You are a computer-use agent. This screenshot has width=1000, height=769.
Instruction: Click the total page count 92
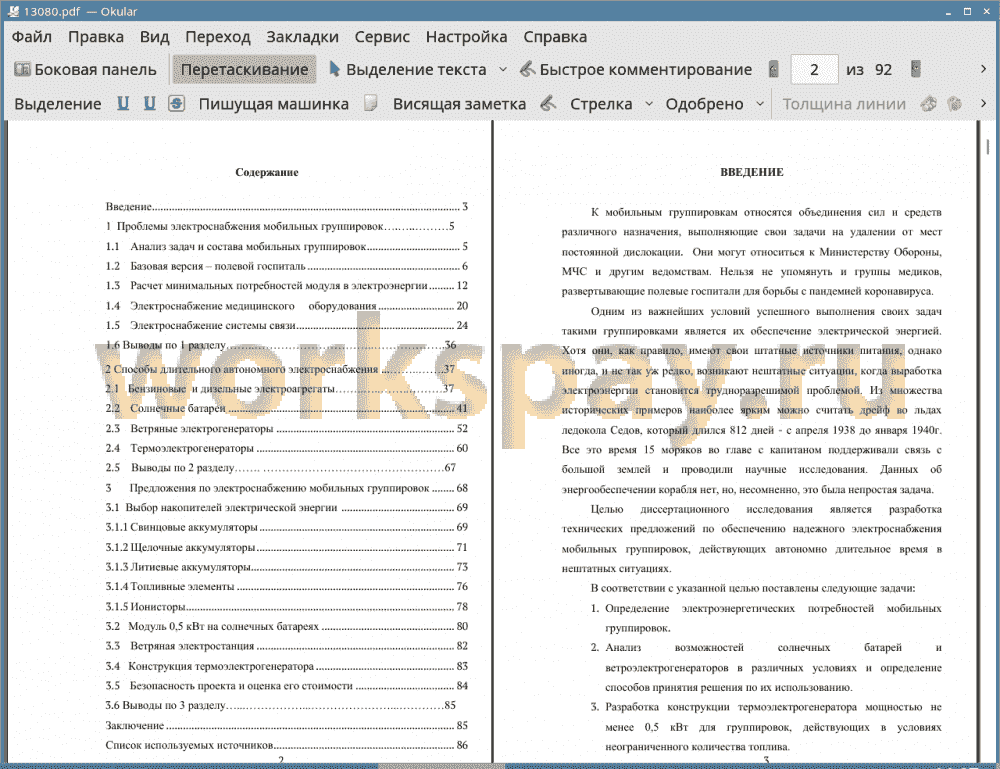(883, 70)
